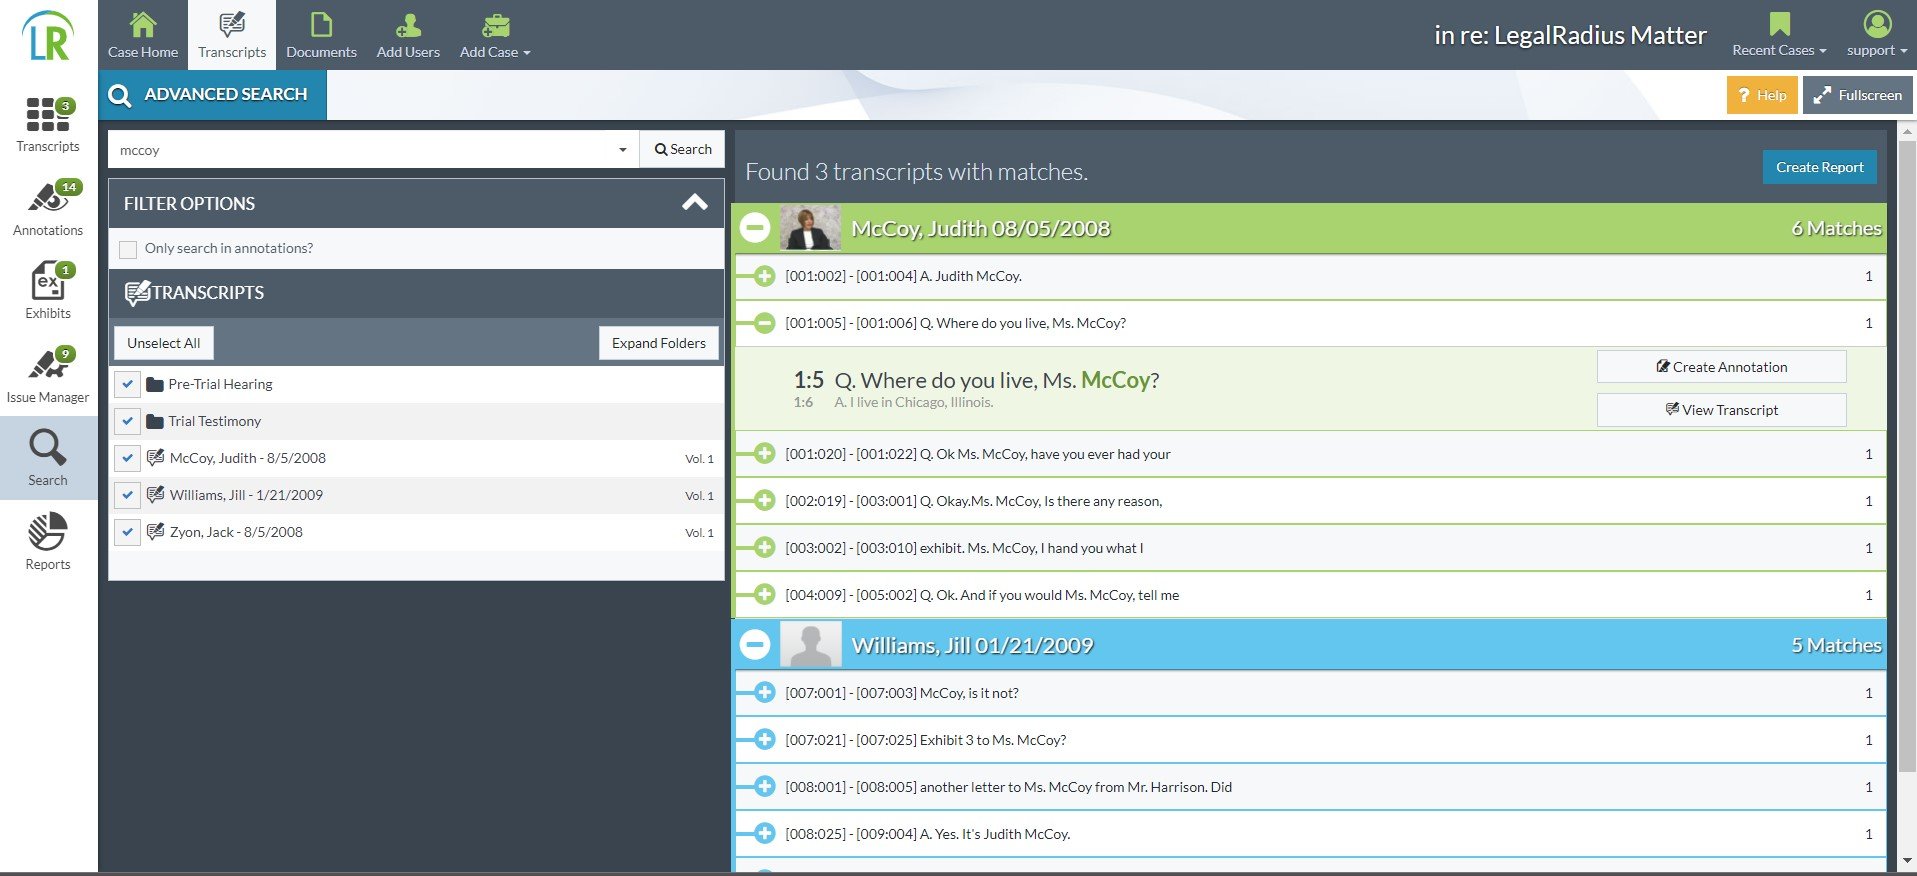Screen dimensions: 1917x876
Task: Click the LR logo
Action: [x=48, y=37]
